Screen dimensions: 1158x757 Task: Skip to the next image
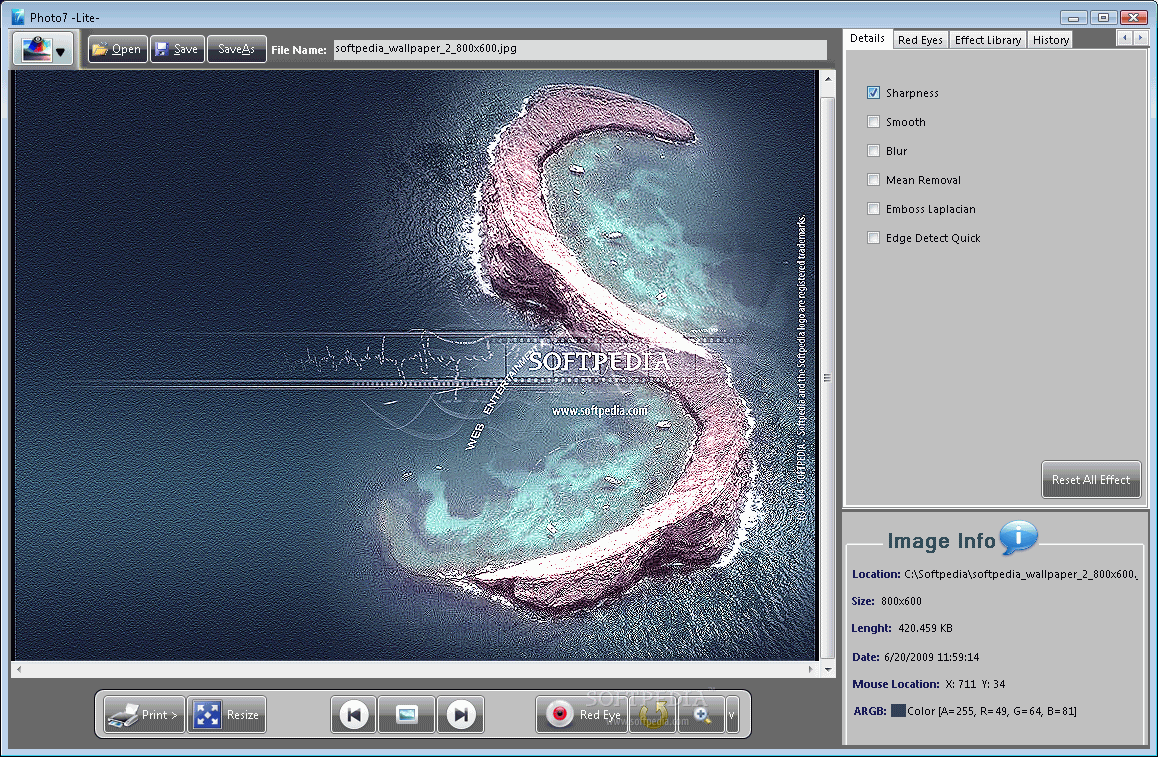coord(461,714)
